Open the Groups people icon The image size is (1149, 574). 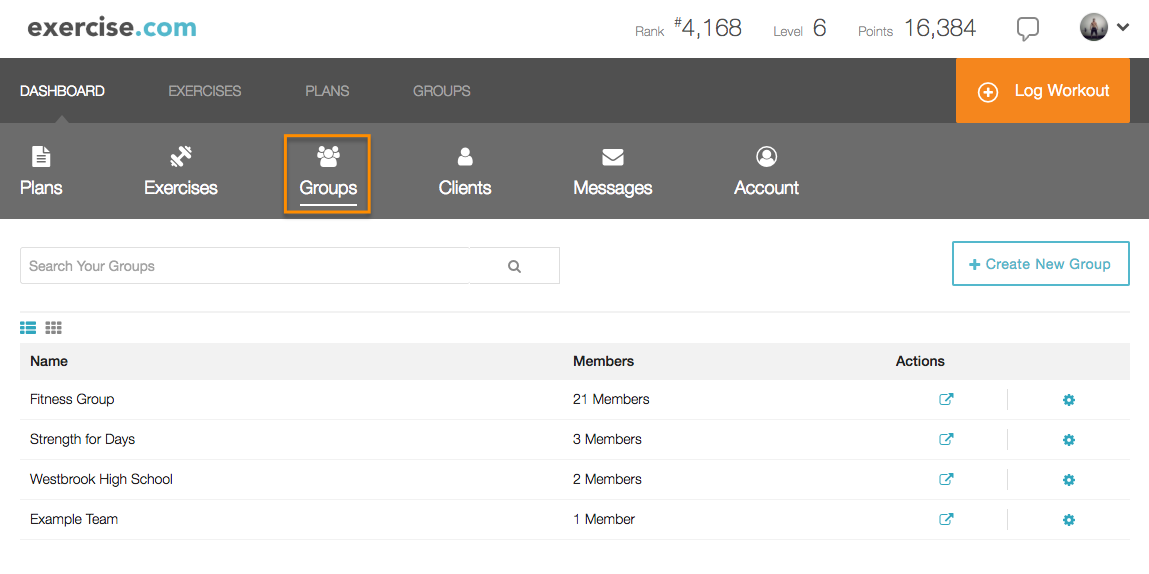point(328,156)
